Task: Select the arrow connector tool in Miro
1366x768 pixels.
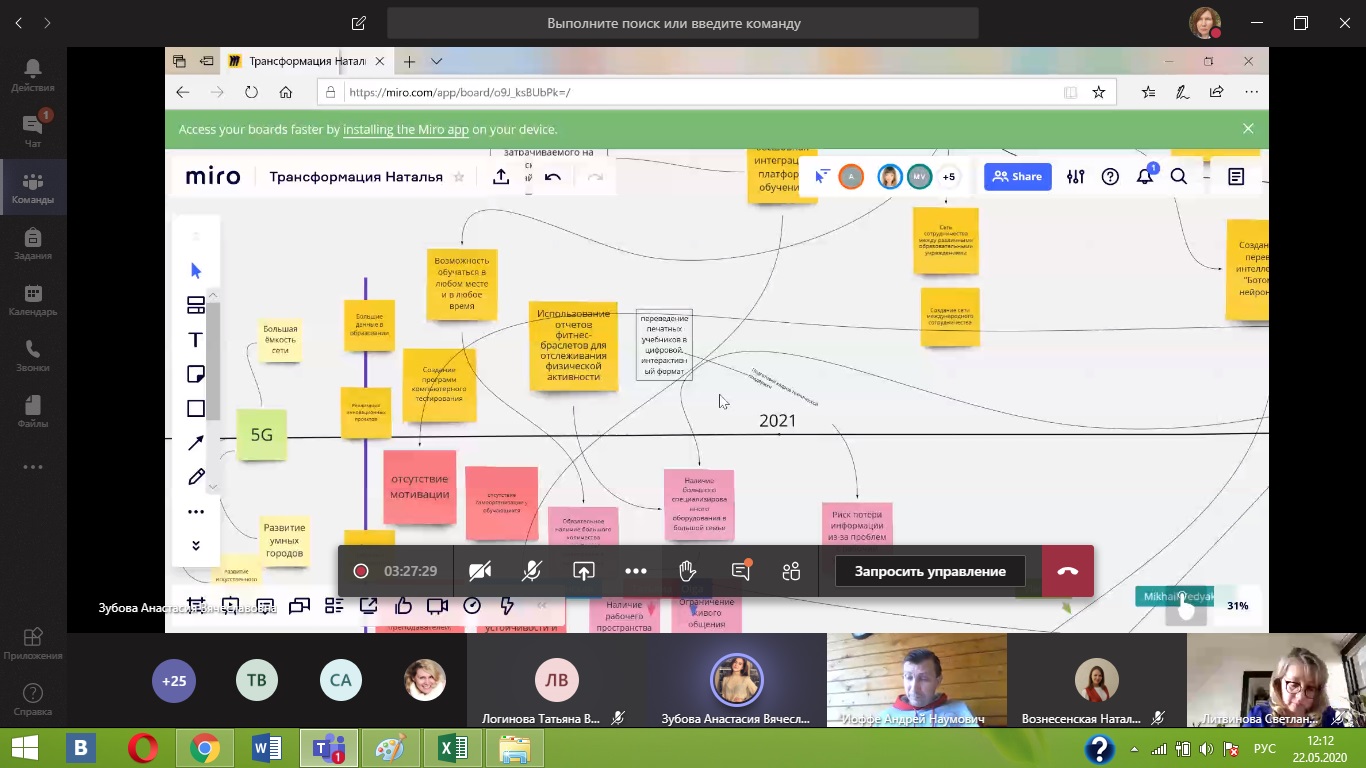Action: coord(196,443)
